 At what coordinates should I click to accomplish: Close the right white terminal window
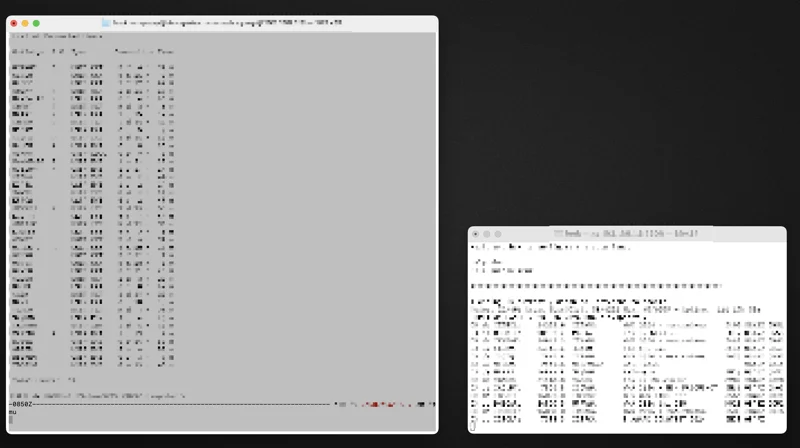(x=476, y=234)
